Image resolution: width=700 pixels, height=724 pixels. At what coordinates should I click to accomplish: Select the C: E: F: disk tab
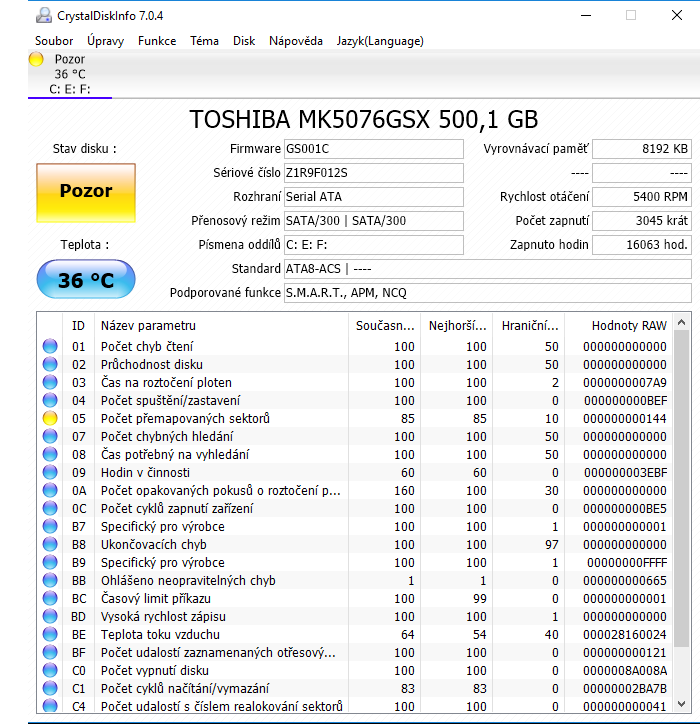pos(70,74)
